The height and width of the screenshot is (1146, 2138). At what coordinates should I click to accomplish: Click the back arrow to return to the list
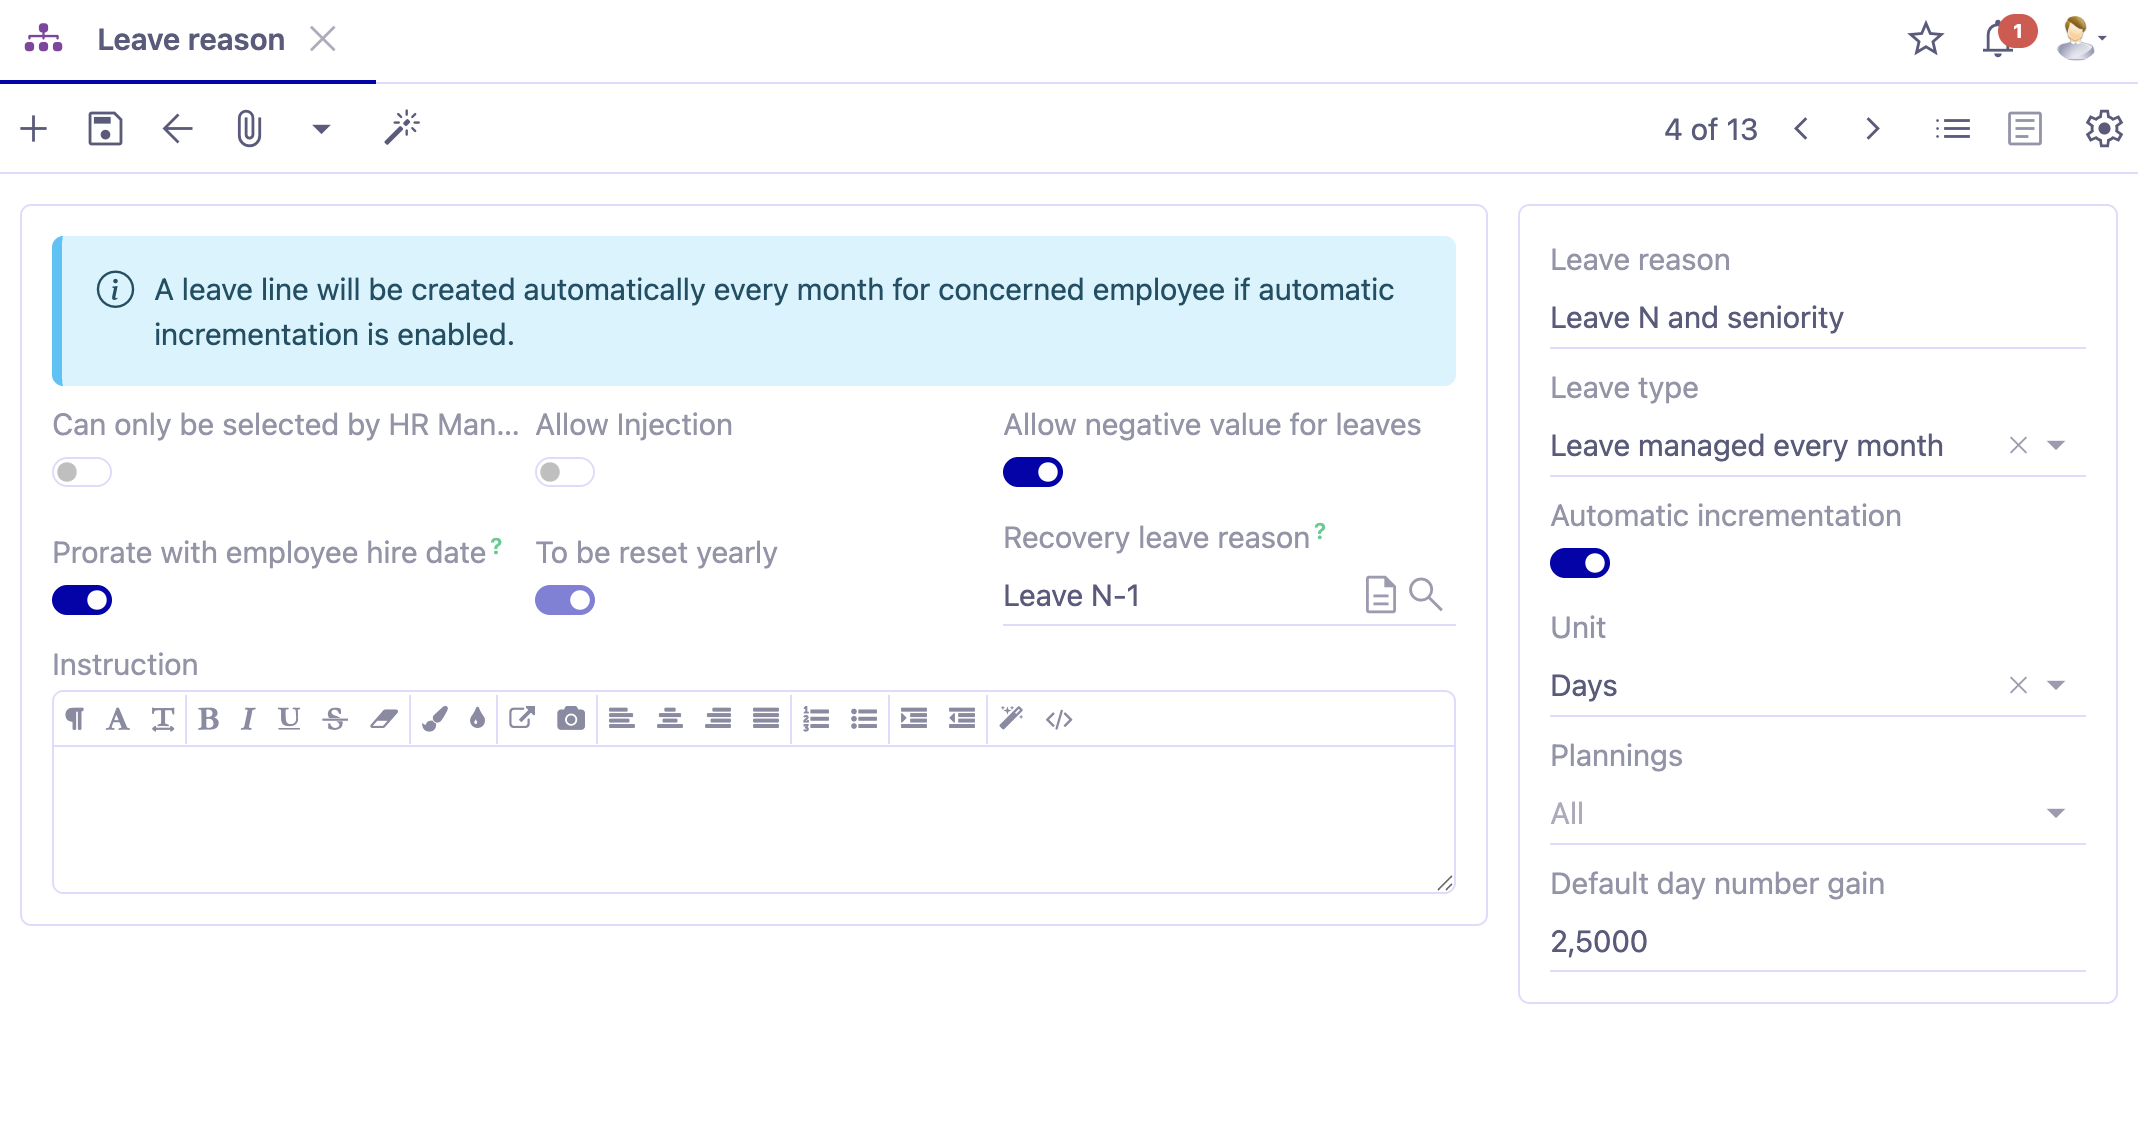click(176, 128)
